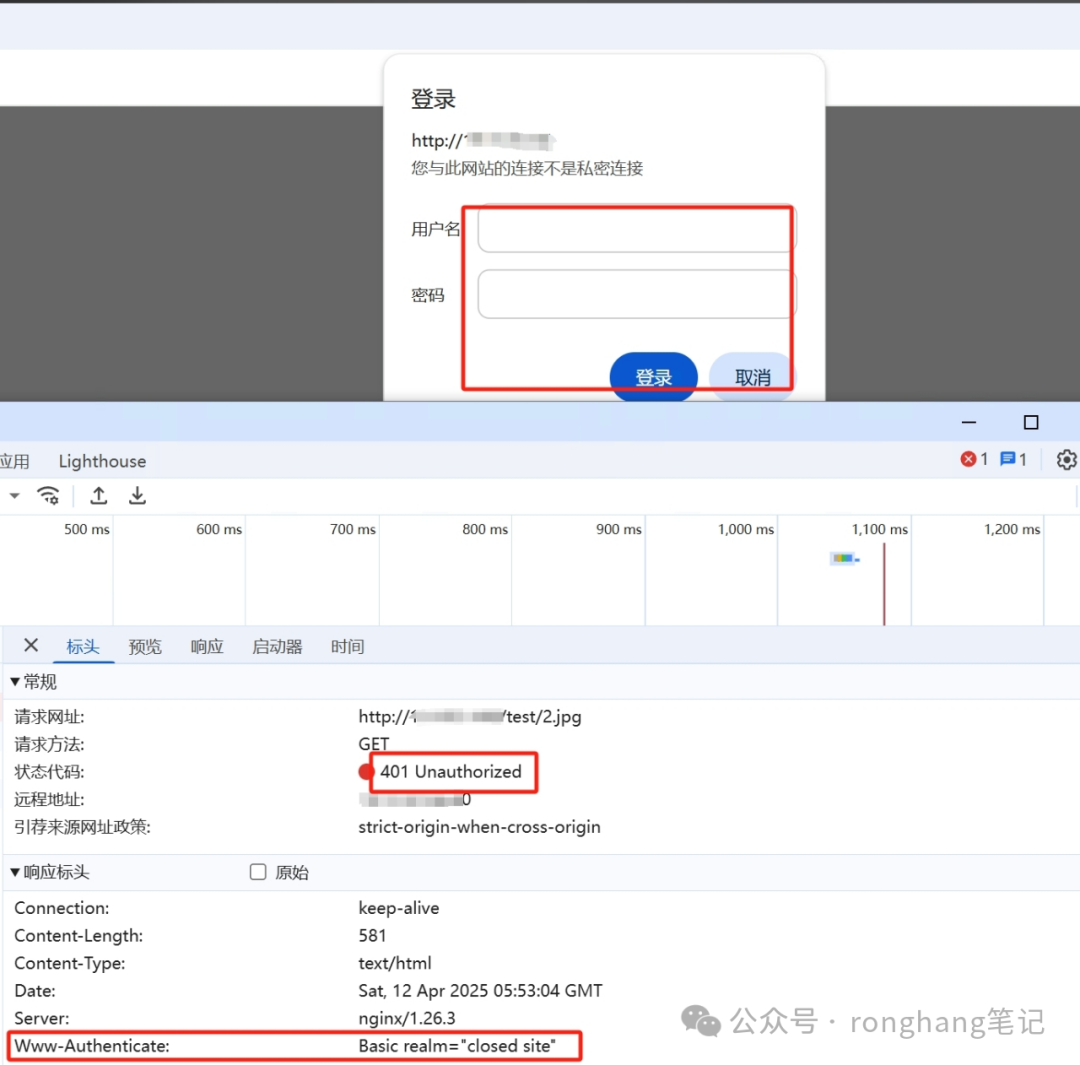Click the request bar in timeline overview
The width and height of the screenshot is (1080, 1065).
[x=843, y=558]
